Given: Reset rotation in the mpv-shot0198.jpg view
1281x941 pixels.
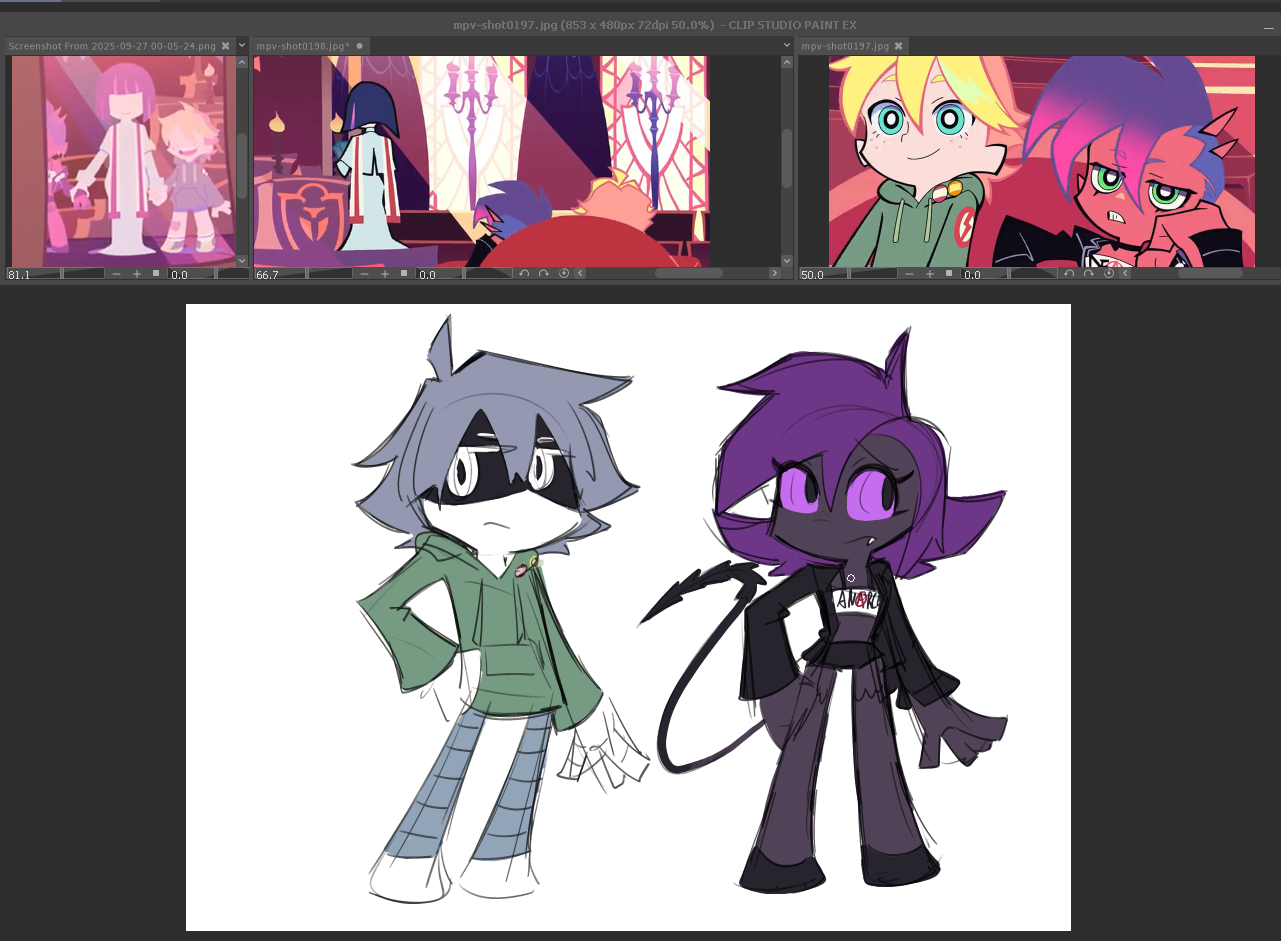Looking at the screenshot, I should click(563, 273).
